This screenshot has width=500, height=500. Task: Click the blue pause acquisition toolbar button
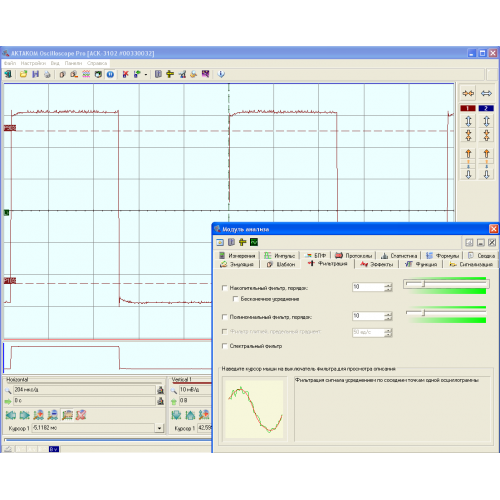click(110, 74)
